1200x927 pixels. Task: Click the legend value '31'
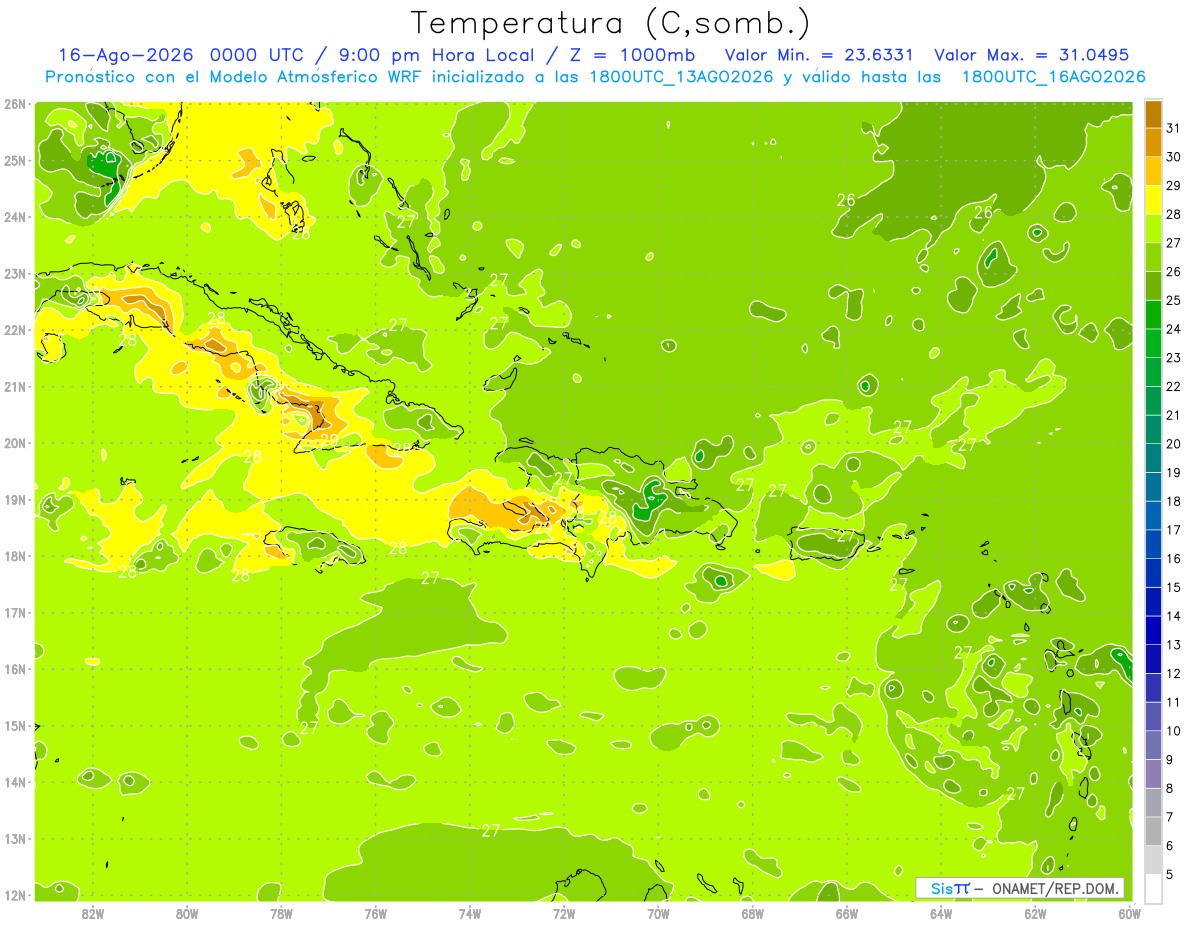click(1174, 128)
